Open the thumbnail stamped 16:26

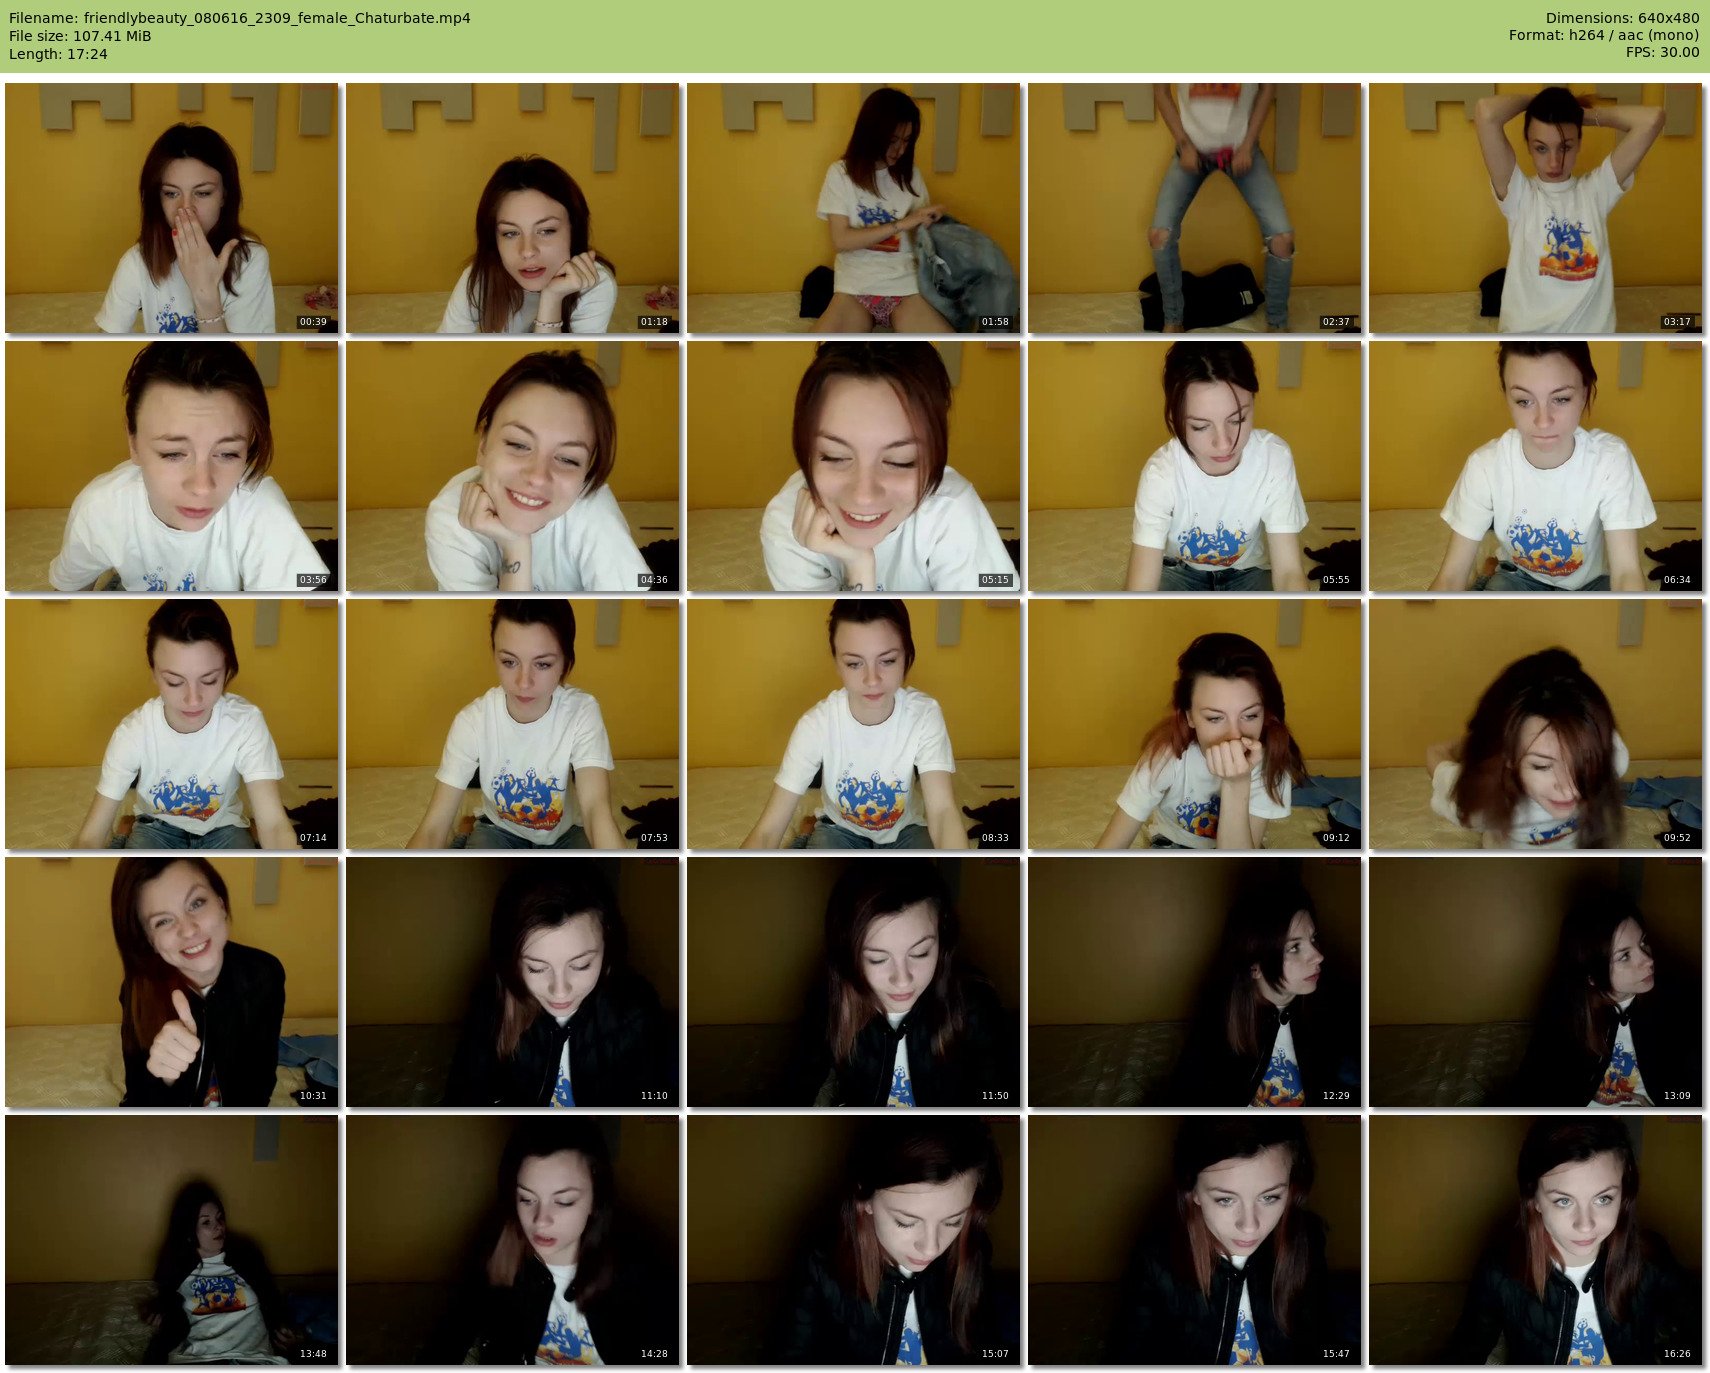[x=1536, y=1240]
